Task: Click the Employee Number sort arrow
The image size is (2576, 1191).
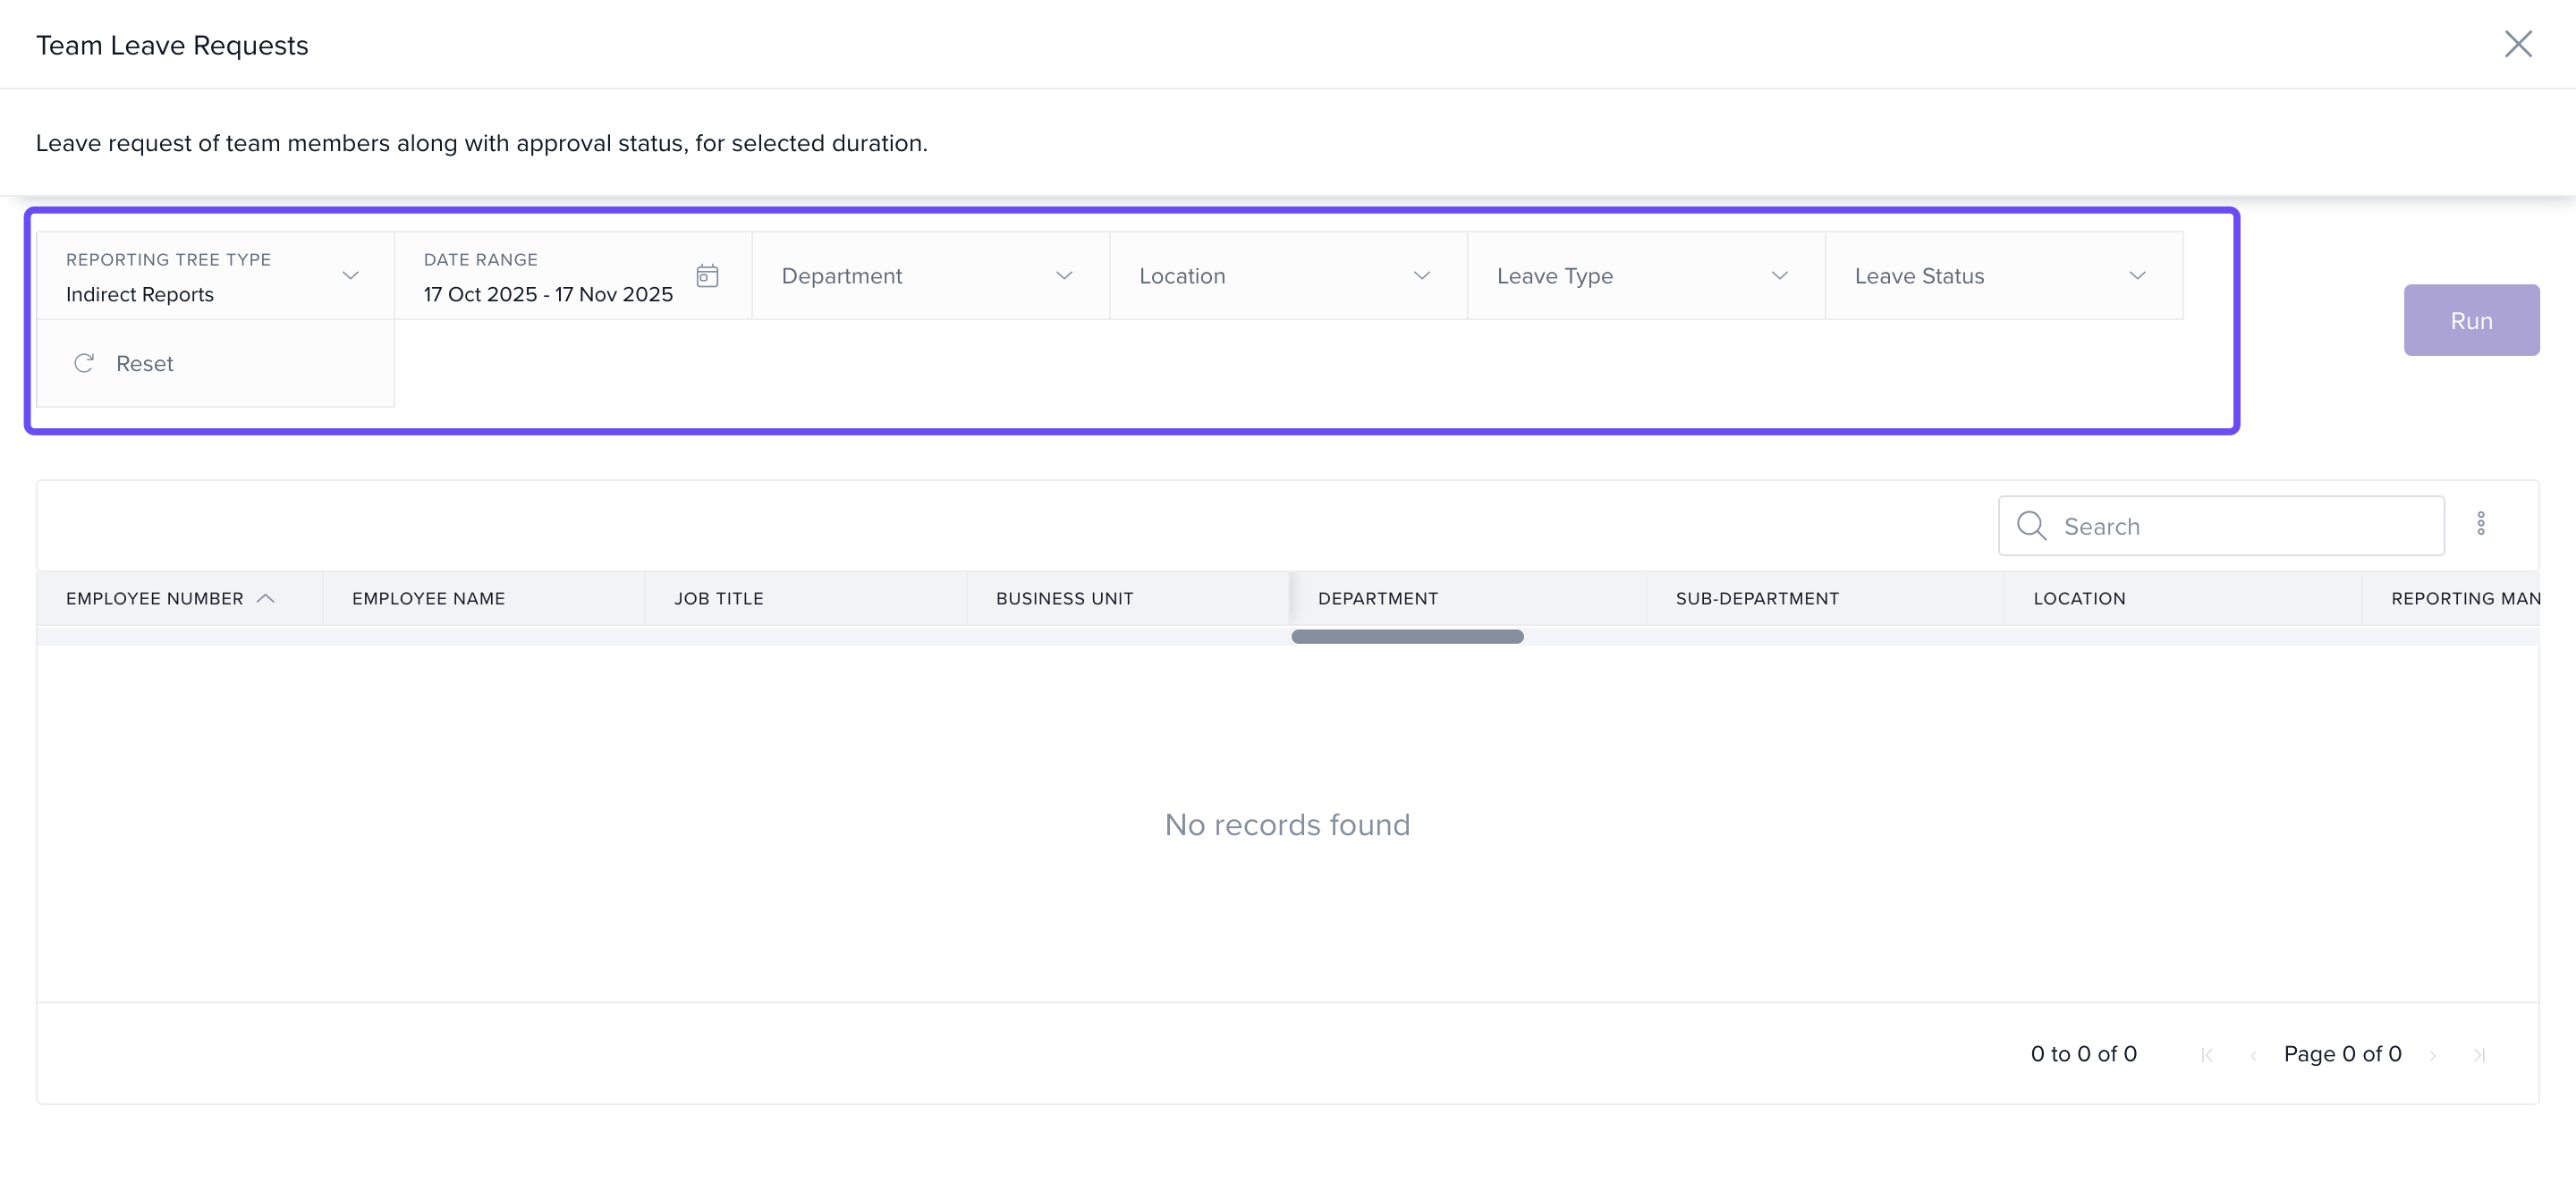Action: [x=265, y=598]
